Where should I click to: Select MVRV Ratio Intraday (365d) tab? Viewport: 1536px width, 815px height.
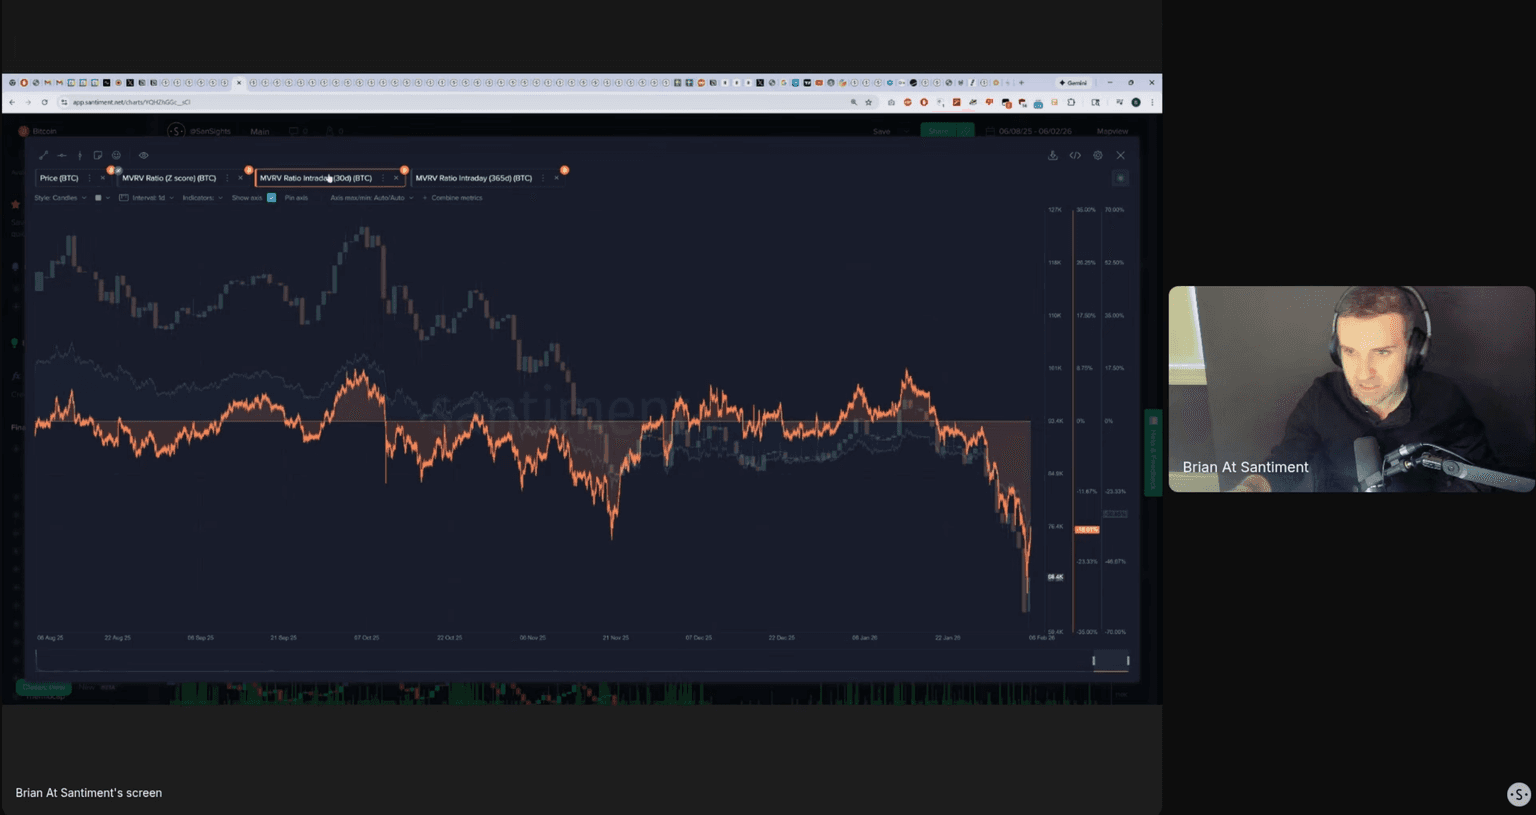click(x=473, y=178)
